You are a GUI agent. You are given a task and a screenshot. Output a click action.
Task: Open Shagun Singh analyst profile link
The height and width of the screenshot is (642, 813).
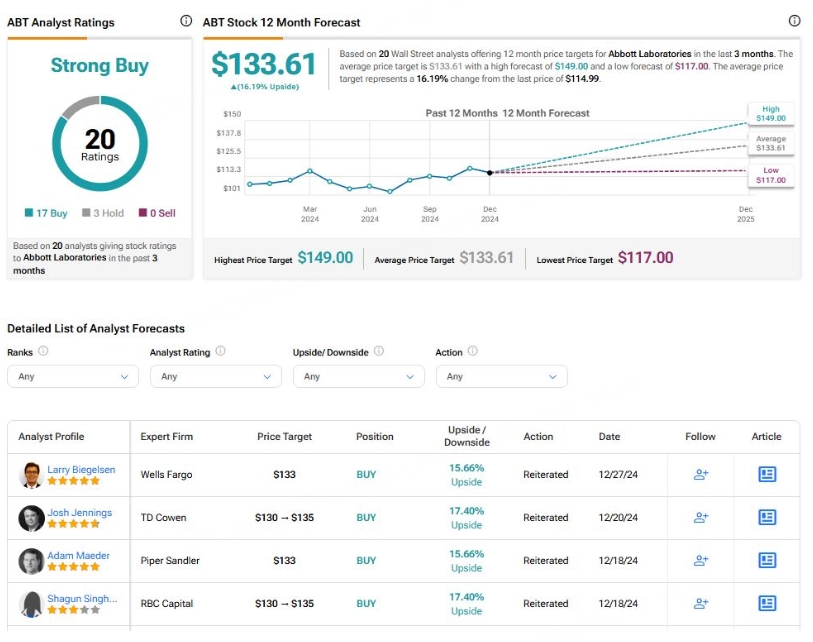pyautogui.click(x=82, y=598)
